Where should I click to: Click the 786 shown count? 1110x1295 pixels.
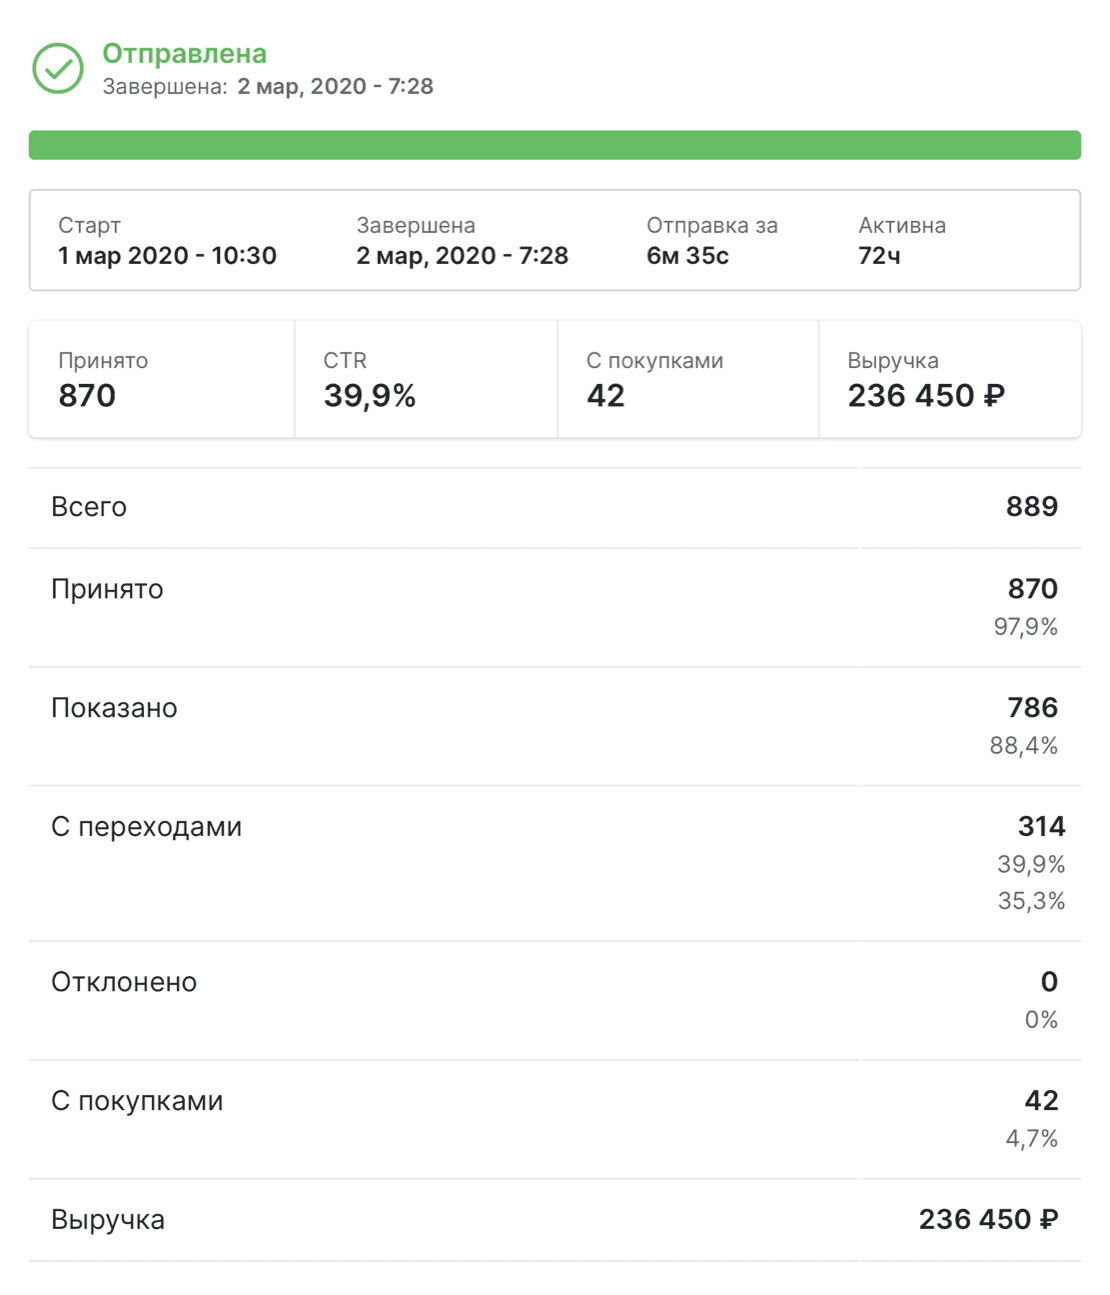tap(1033, 707)
